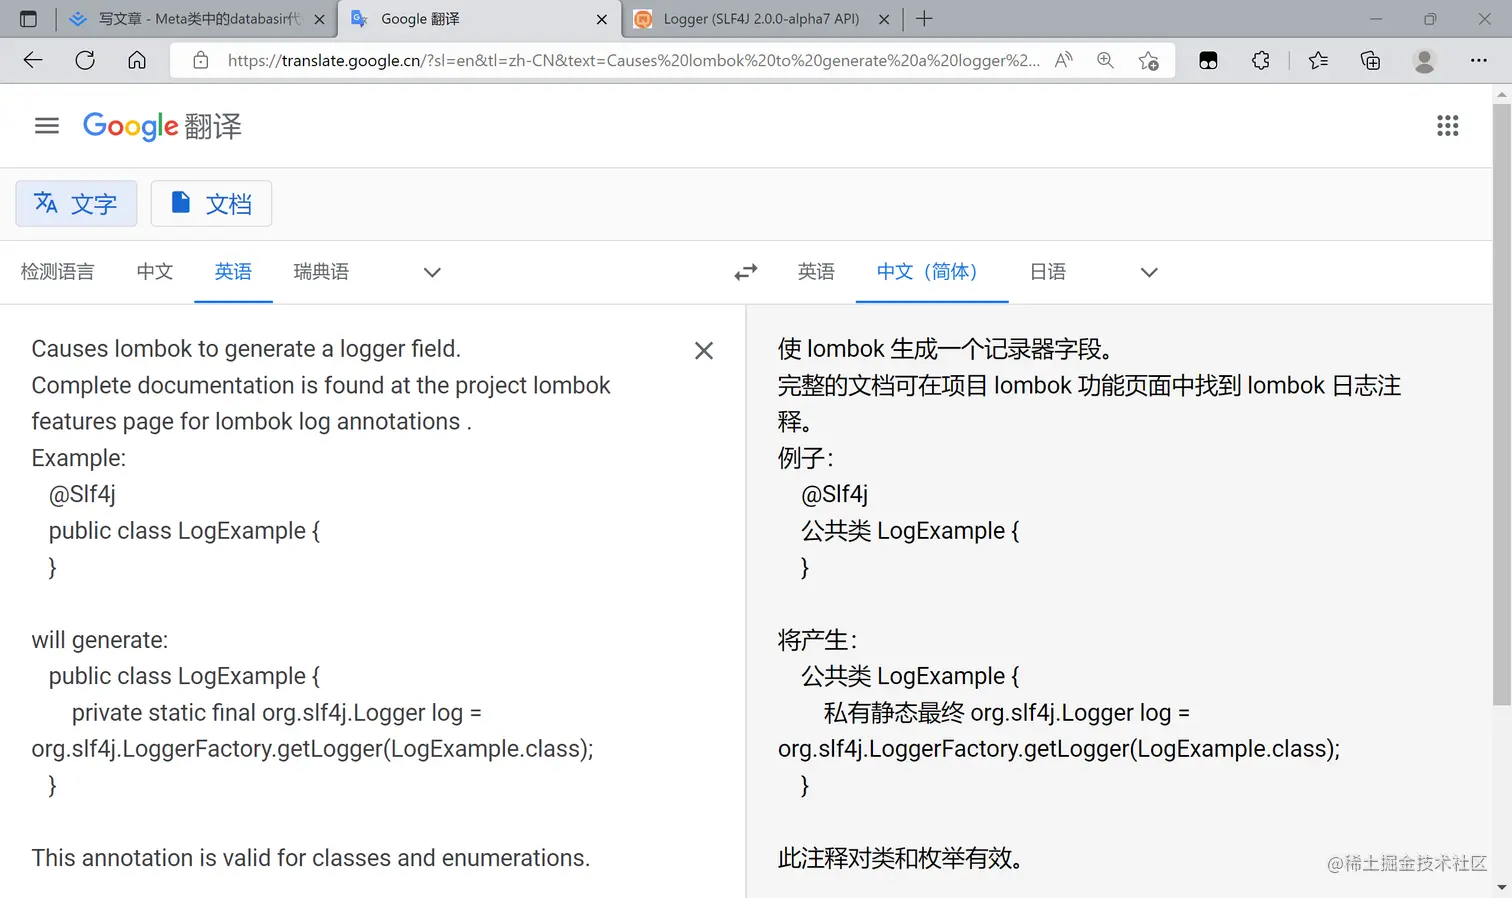The image size is (1512, 898).
Task: Click source line "will generate:"
Action: tap(100, 640)
